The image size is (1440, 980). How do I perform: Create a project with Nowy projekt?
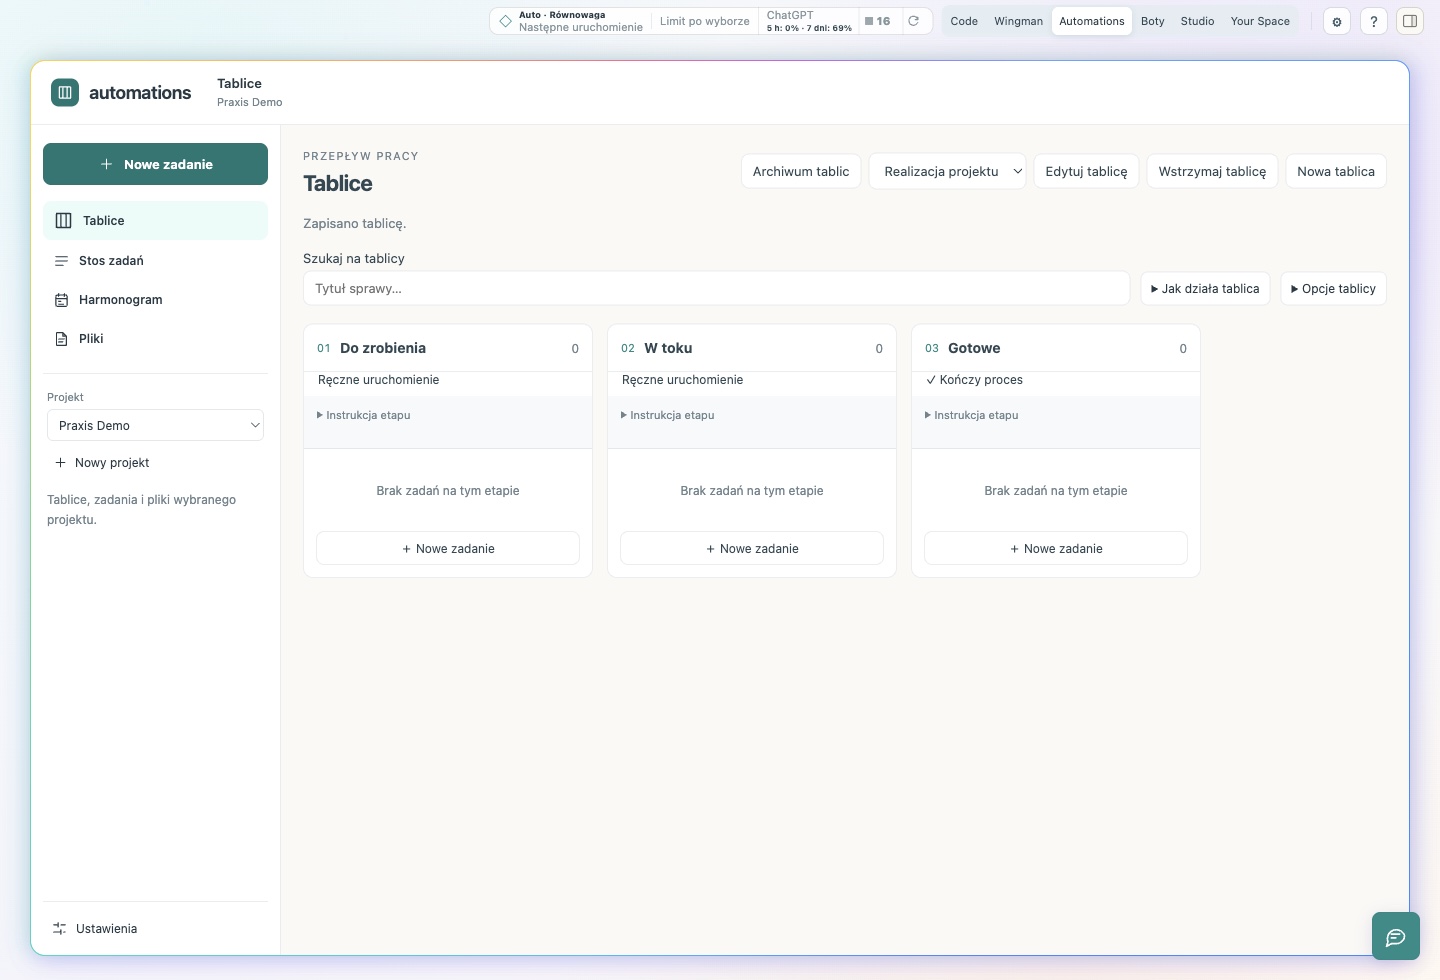click(x=102, y=462)
